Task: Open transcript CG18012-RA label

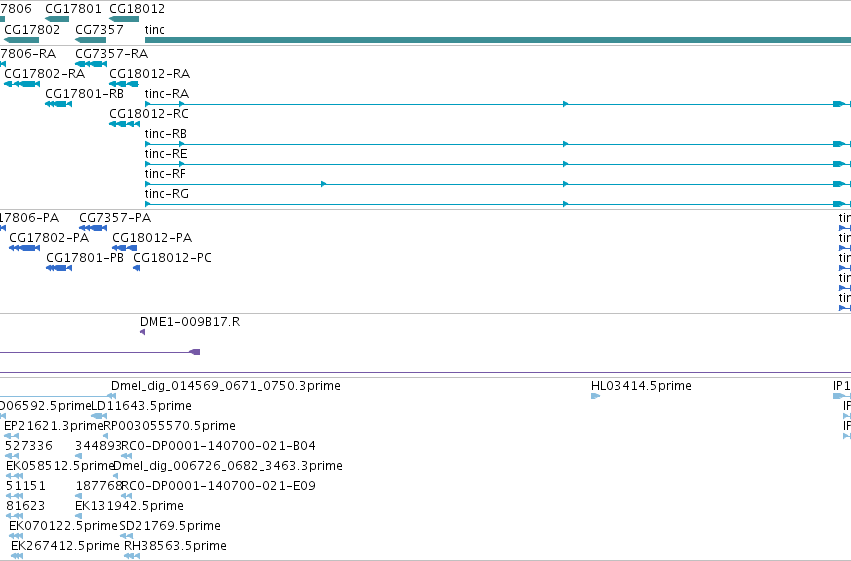Action: pos(149,74)
